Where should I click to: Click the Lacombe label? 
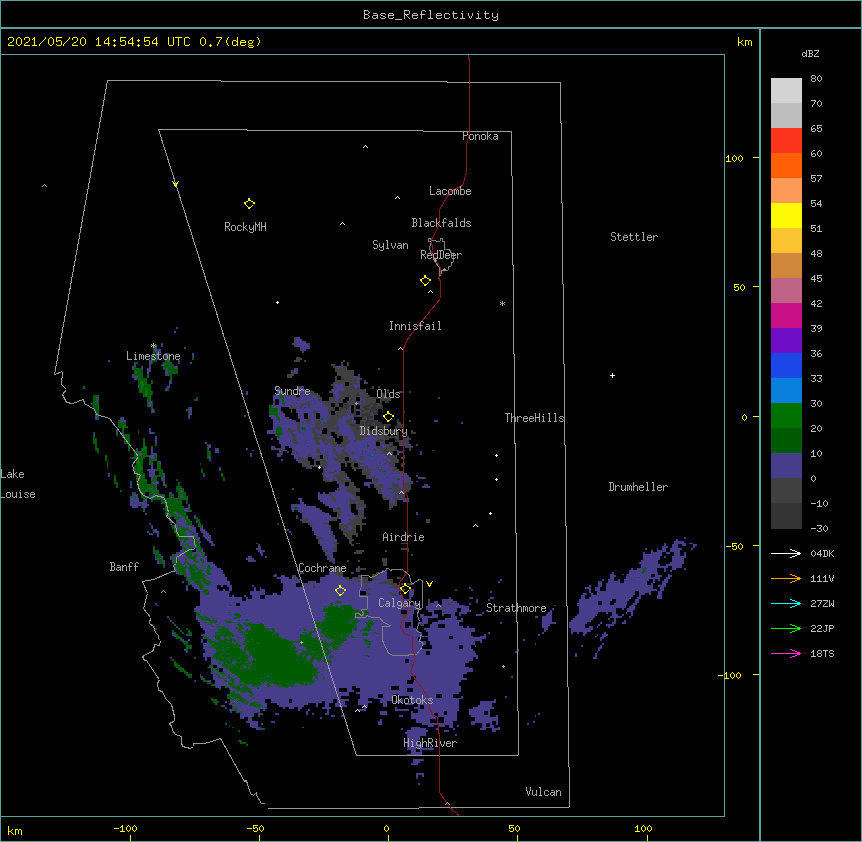pyautogui.click(x=450, y=191)
